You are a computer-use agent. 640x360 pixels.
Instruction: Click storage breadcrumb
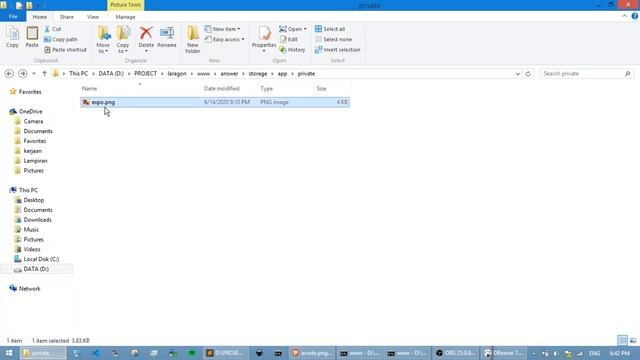(x=258, y=73)
